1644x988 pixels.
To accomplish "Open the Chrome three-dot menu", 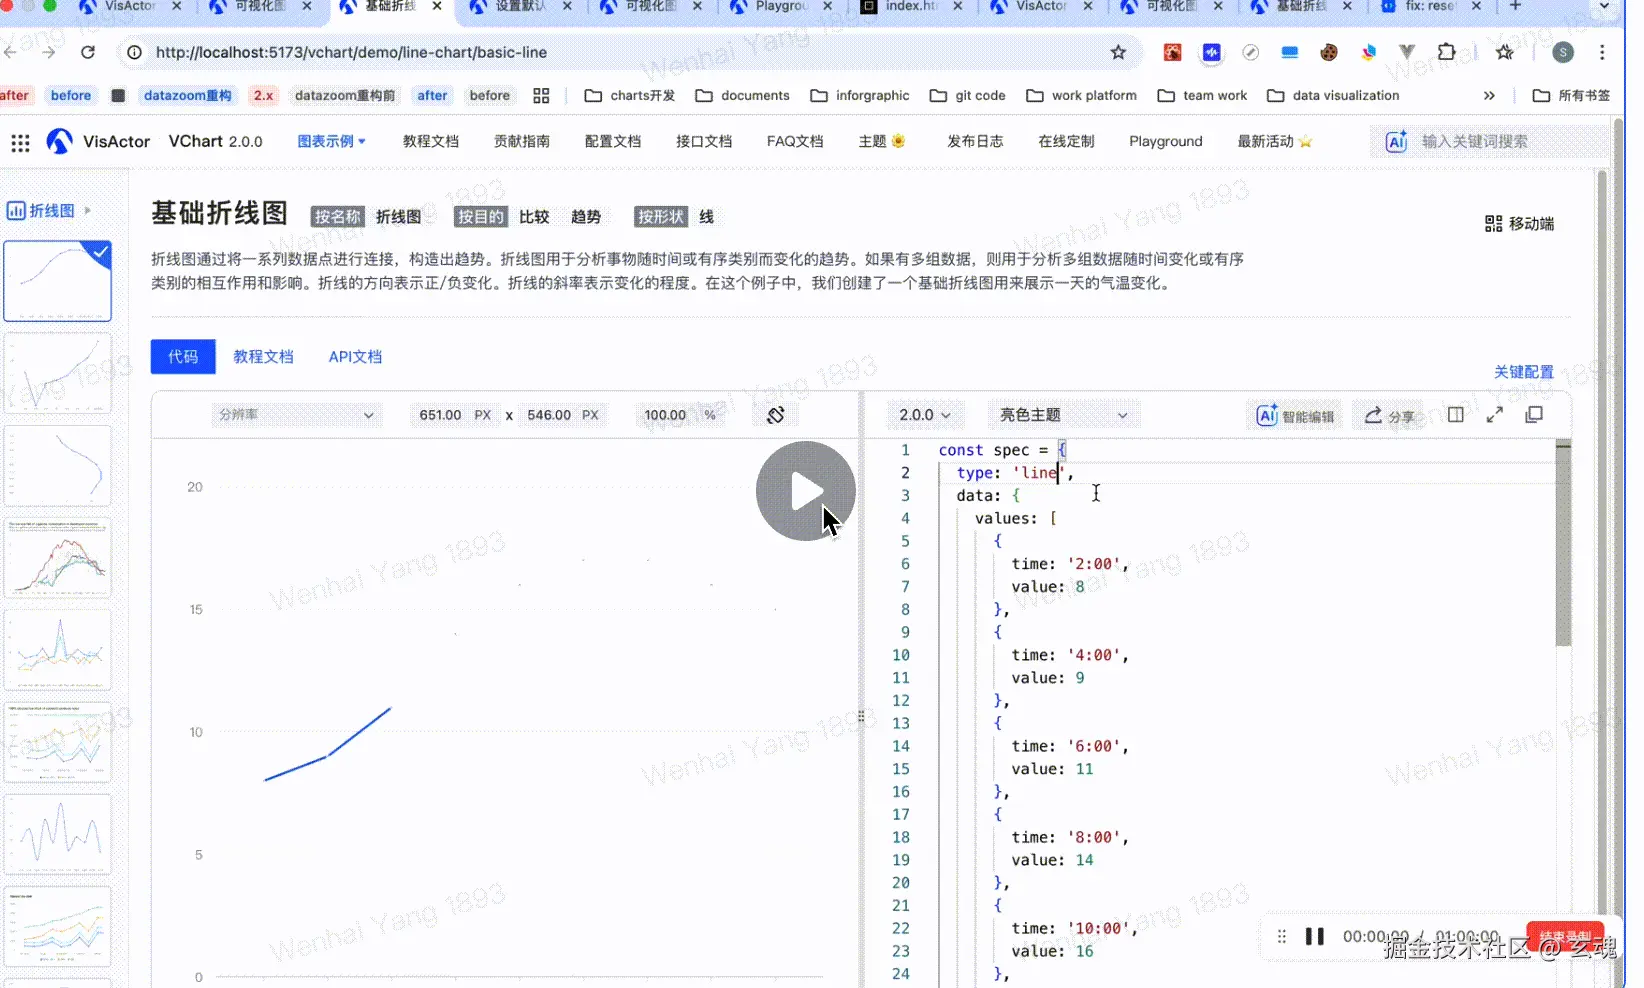I will coord(1602,52).
